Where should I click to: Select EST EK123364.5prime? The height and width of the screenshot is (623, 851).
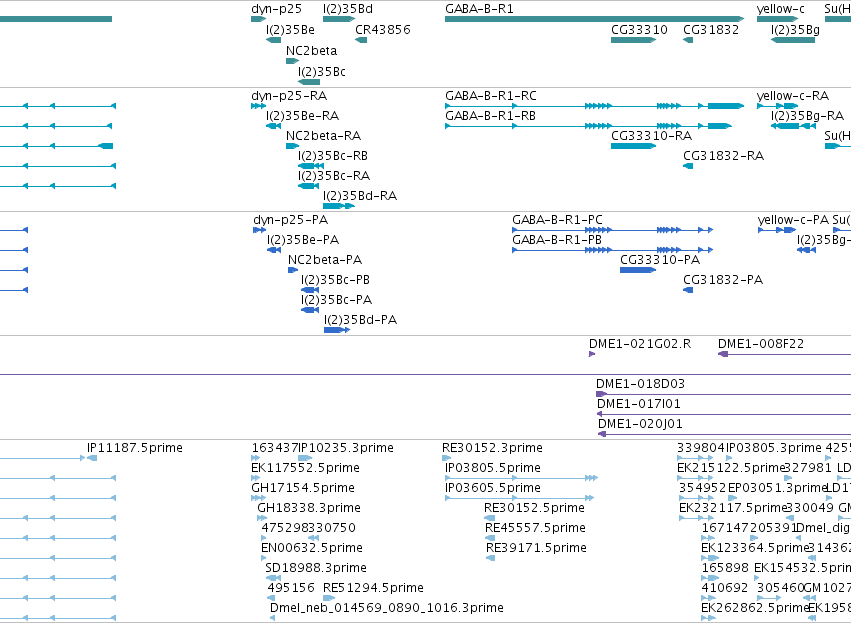pos(755,548)
